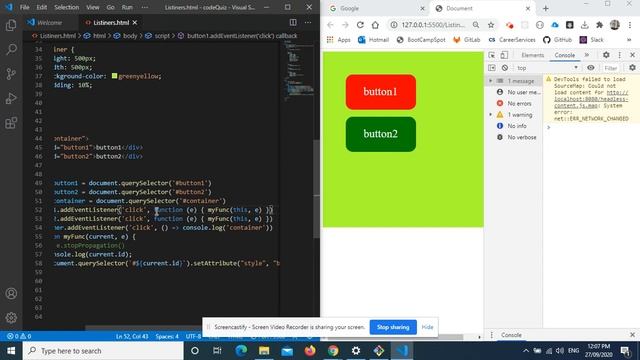Create live expression with eye icon
Screen dimensions: 640x360
click(x=591, y=68)
